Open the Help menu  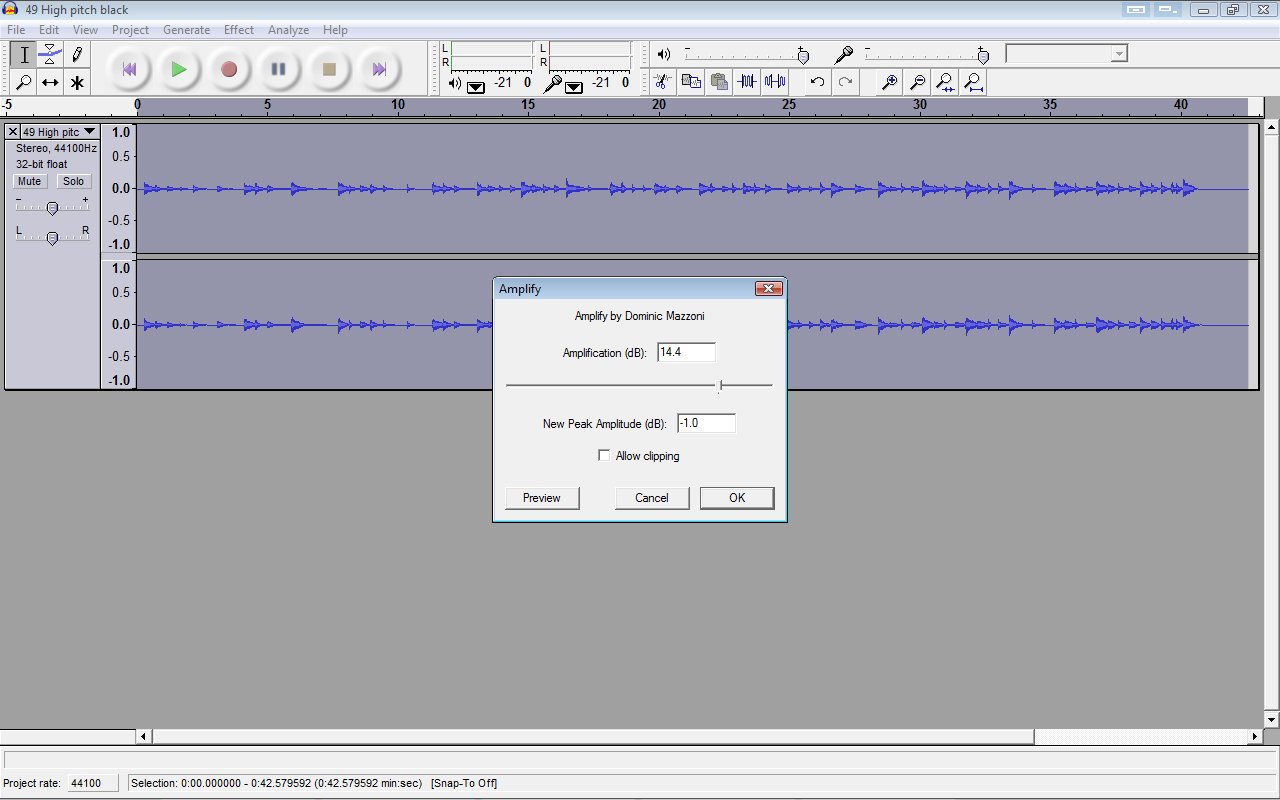pyautogui.click(x=335, y=30)
